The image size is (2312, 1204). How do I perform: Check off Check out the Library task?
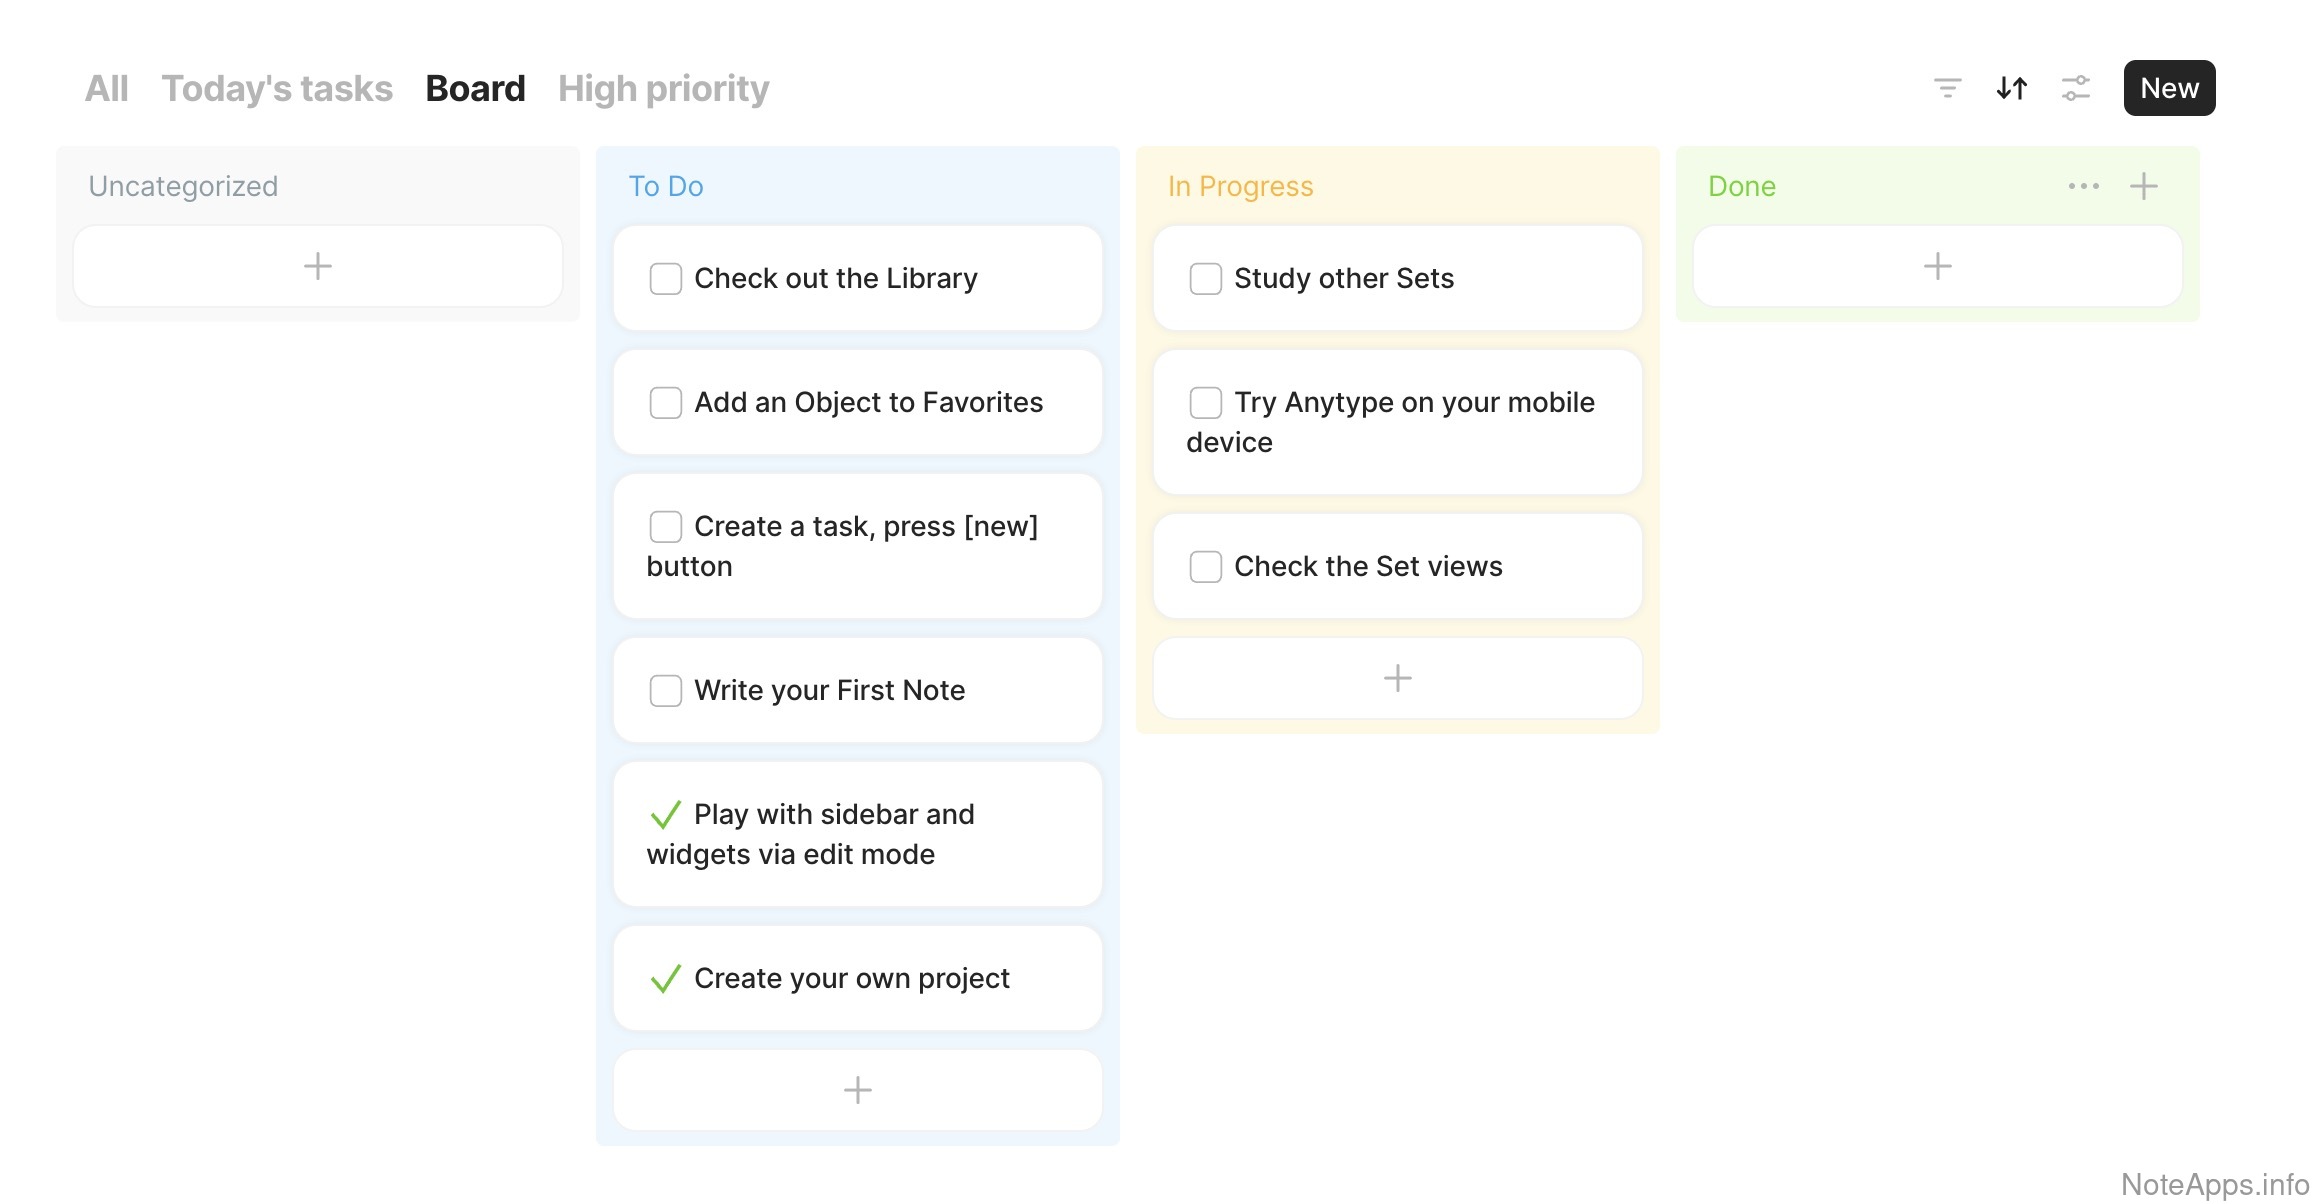(665, 279)
